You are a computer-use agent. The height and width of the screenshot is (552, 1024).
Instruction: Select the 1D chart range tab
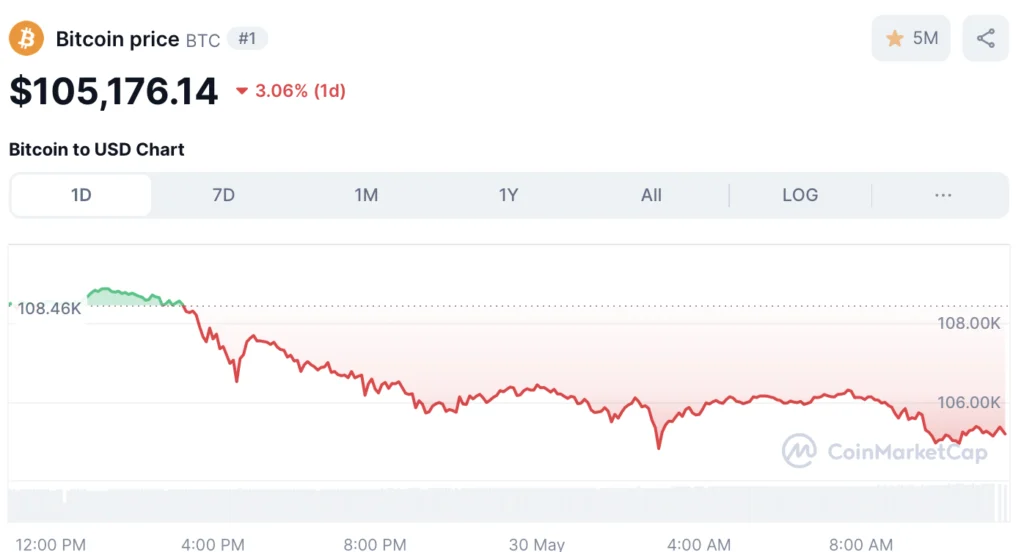coord(81,195)
